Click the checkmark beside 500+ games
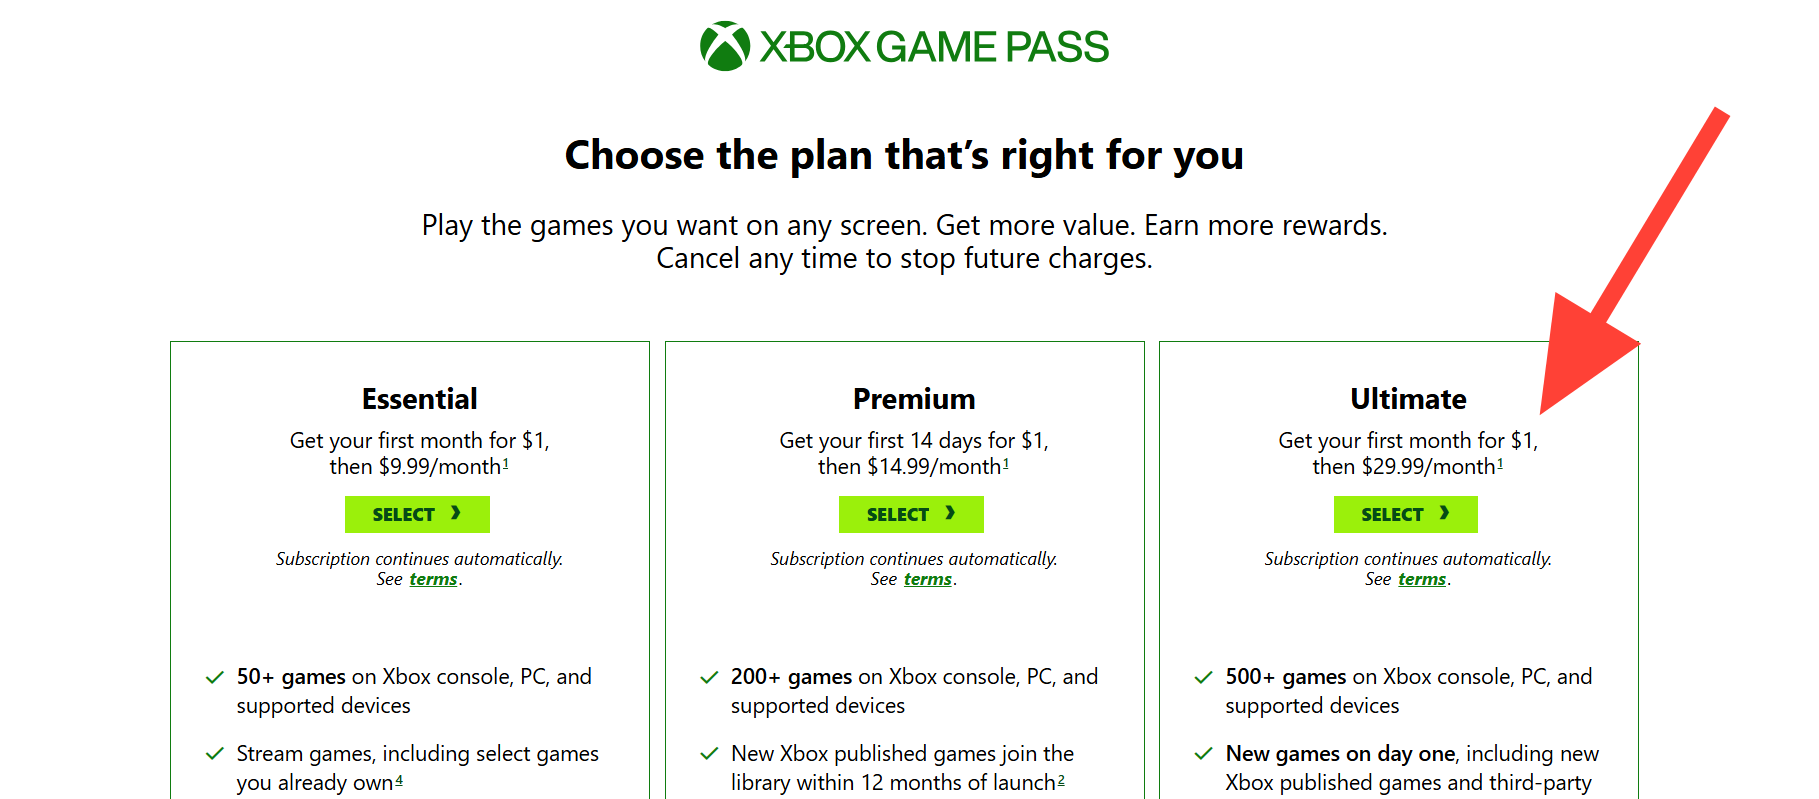 [1204, 678]
